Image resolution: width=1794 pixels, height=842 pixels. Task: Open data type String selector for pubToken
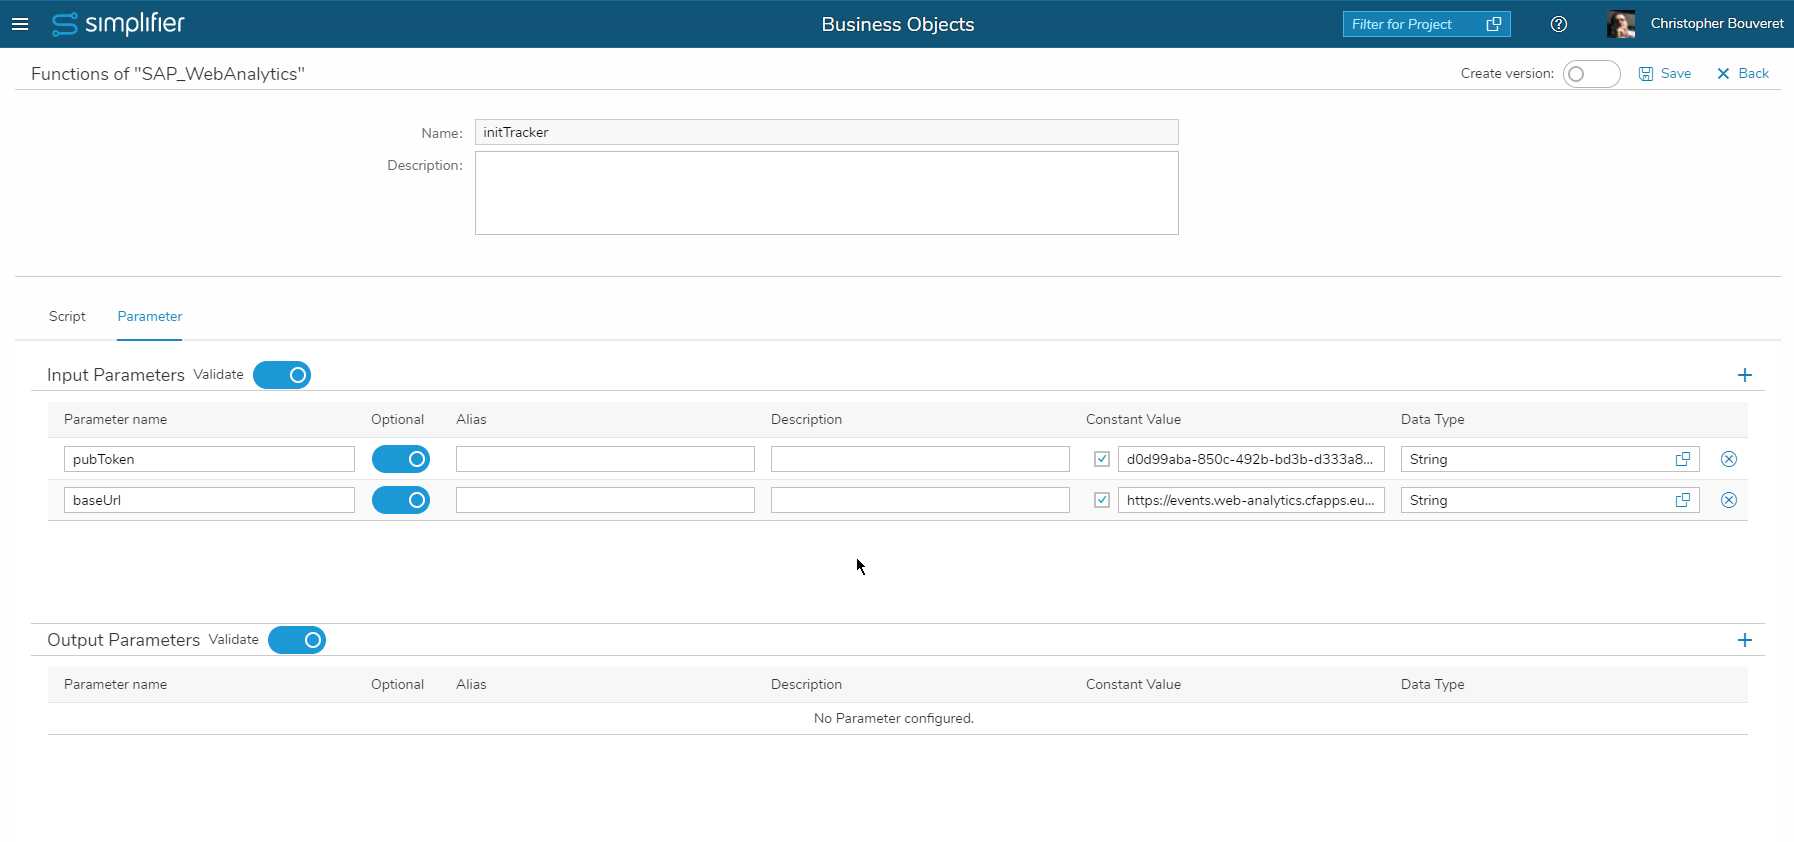[1550, 459]
